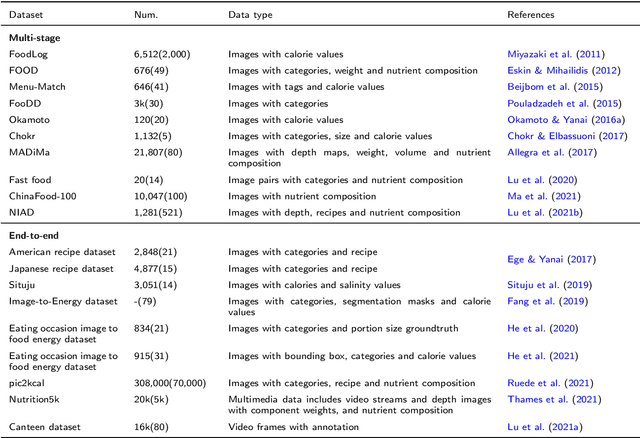Select the References column header

[x=531, y=15]
